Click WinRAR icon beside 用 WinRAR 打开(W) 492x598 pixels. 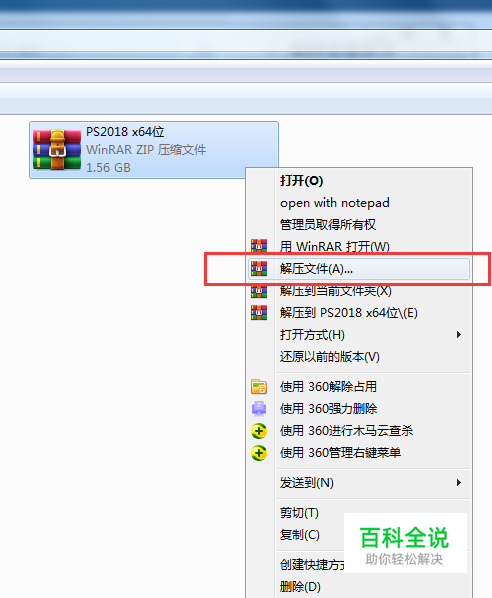click(259, 246)
